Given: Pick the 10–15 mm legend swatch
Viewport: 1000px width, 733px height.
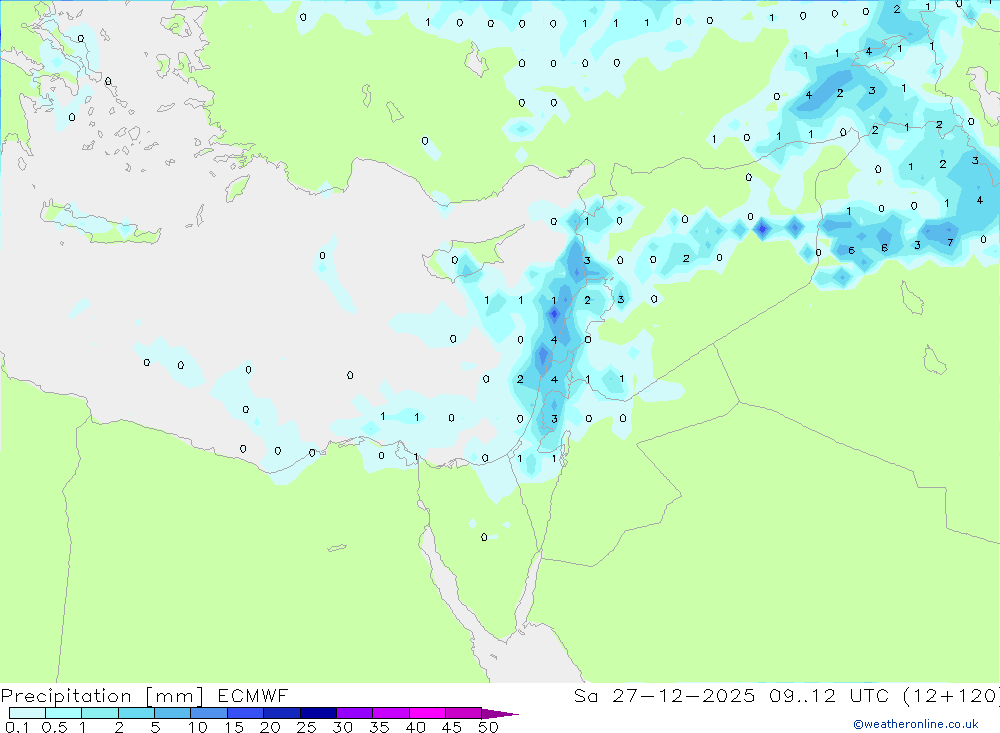Looking at the screenshot, I should [x=209, y=713].
